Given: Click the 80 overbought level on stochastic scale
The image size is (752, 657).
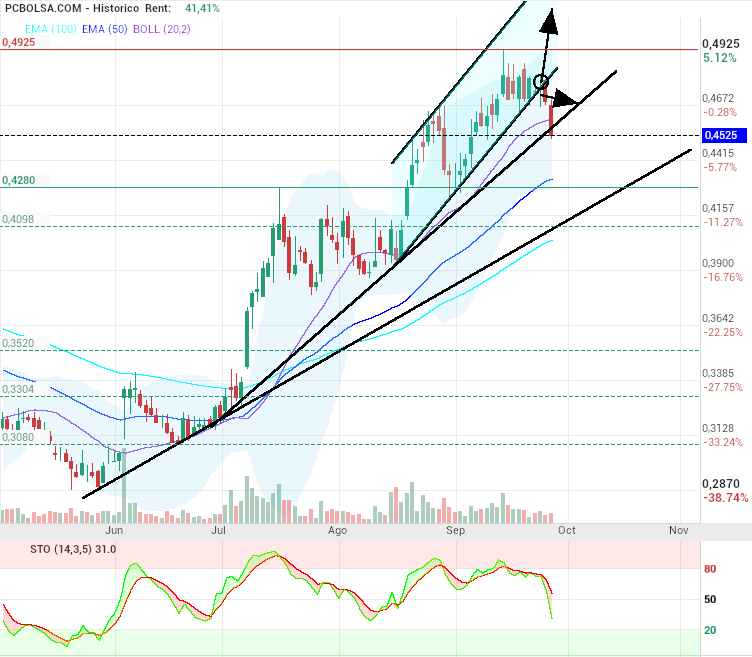Looking at the screenshot, I should point(710,569).
